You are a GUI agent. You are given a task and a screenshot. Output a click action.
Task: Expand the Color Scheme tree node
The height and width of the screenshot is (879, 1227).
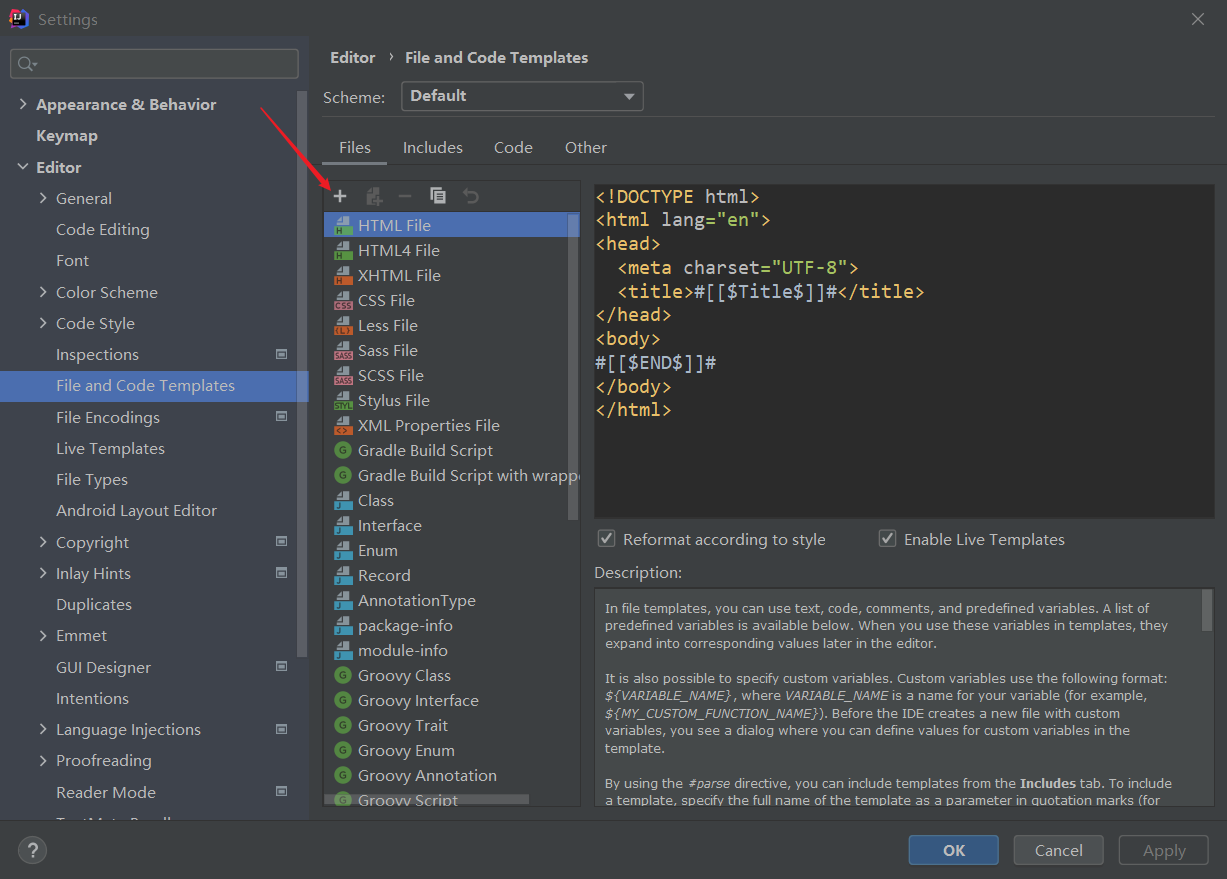tap(43, 292)
